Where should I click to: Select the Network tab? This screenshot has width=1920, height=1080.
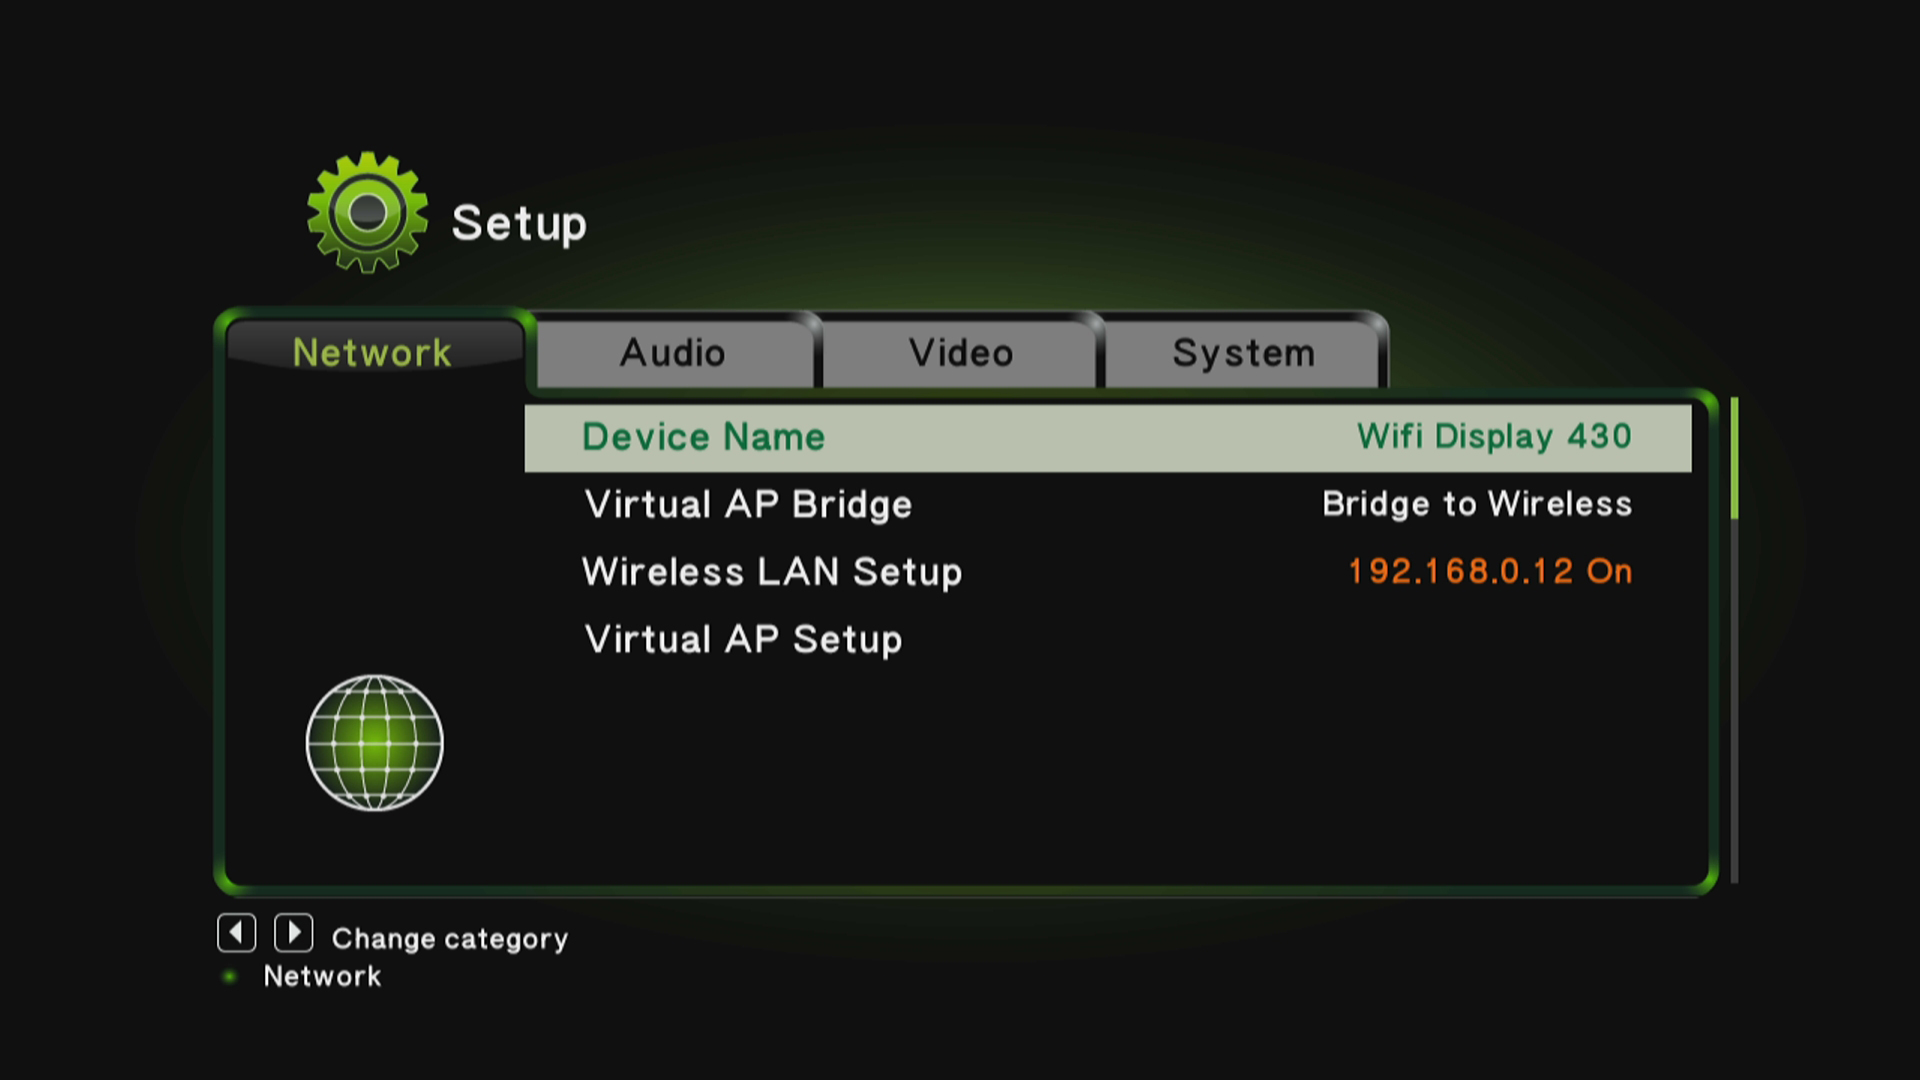point(373,352)
